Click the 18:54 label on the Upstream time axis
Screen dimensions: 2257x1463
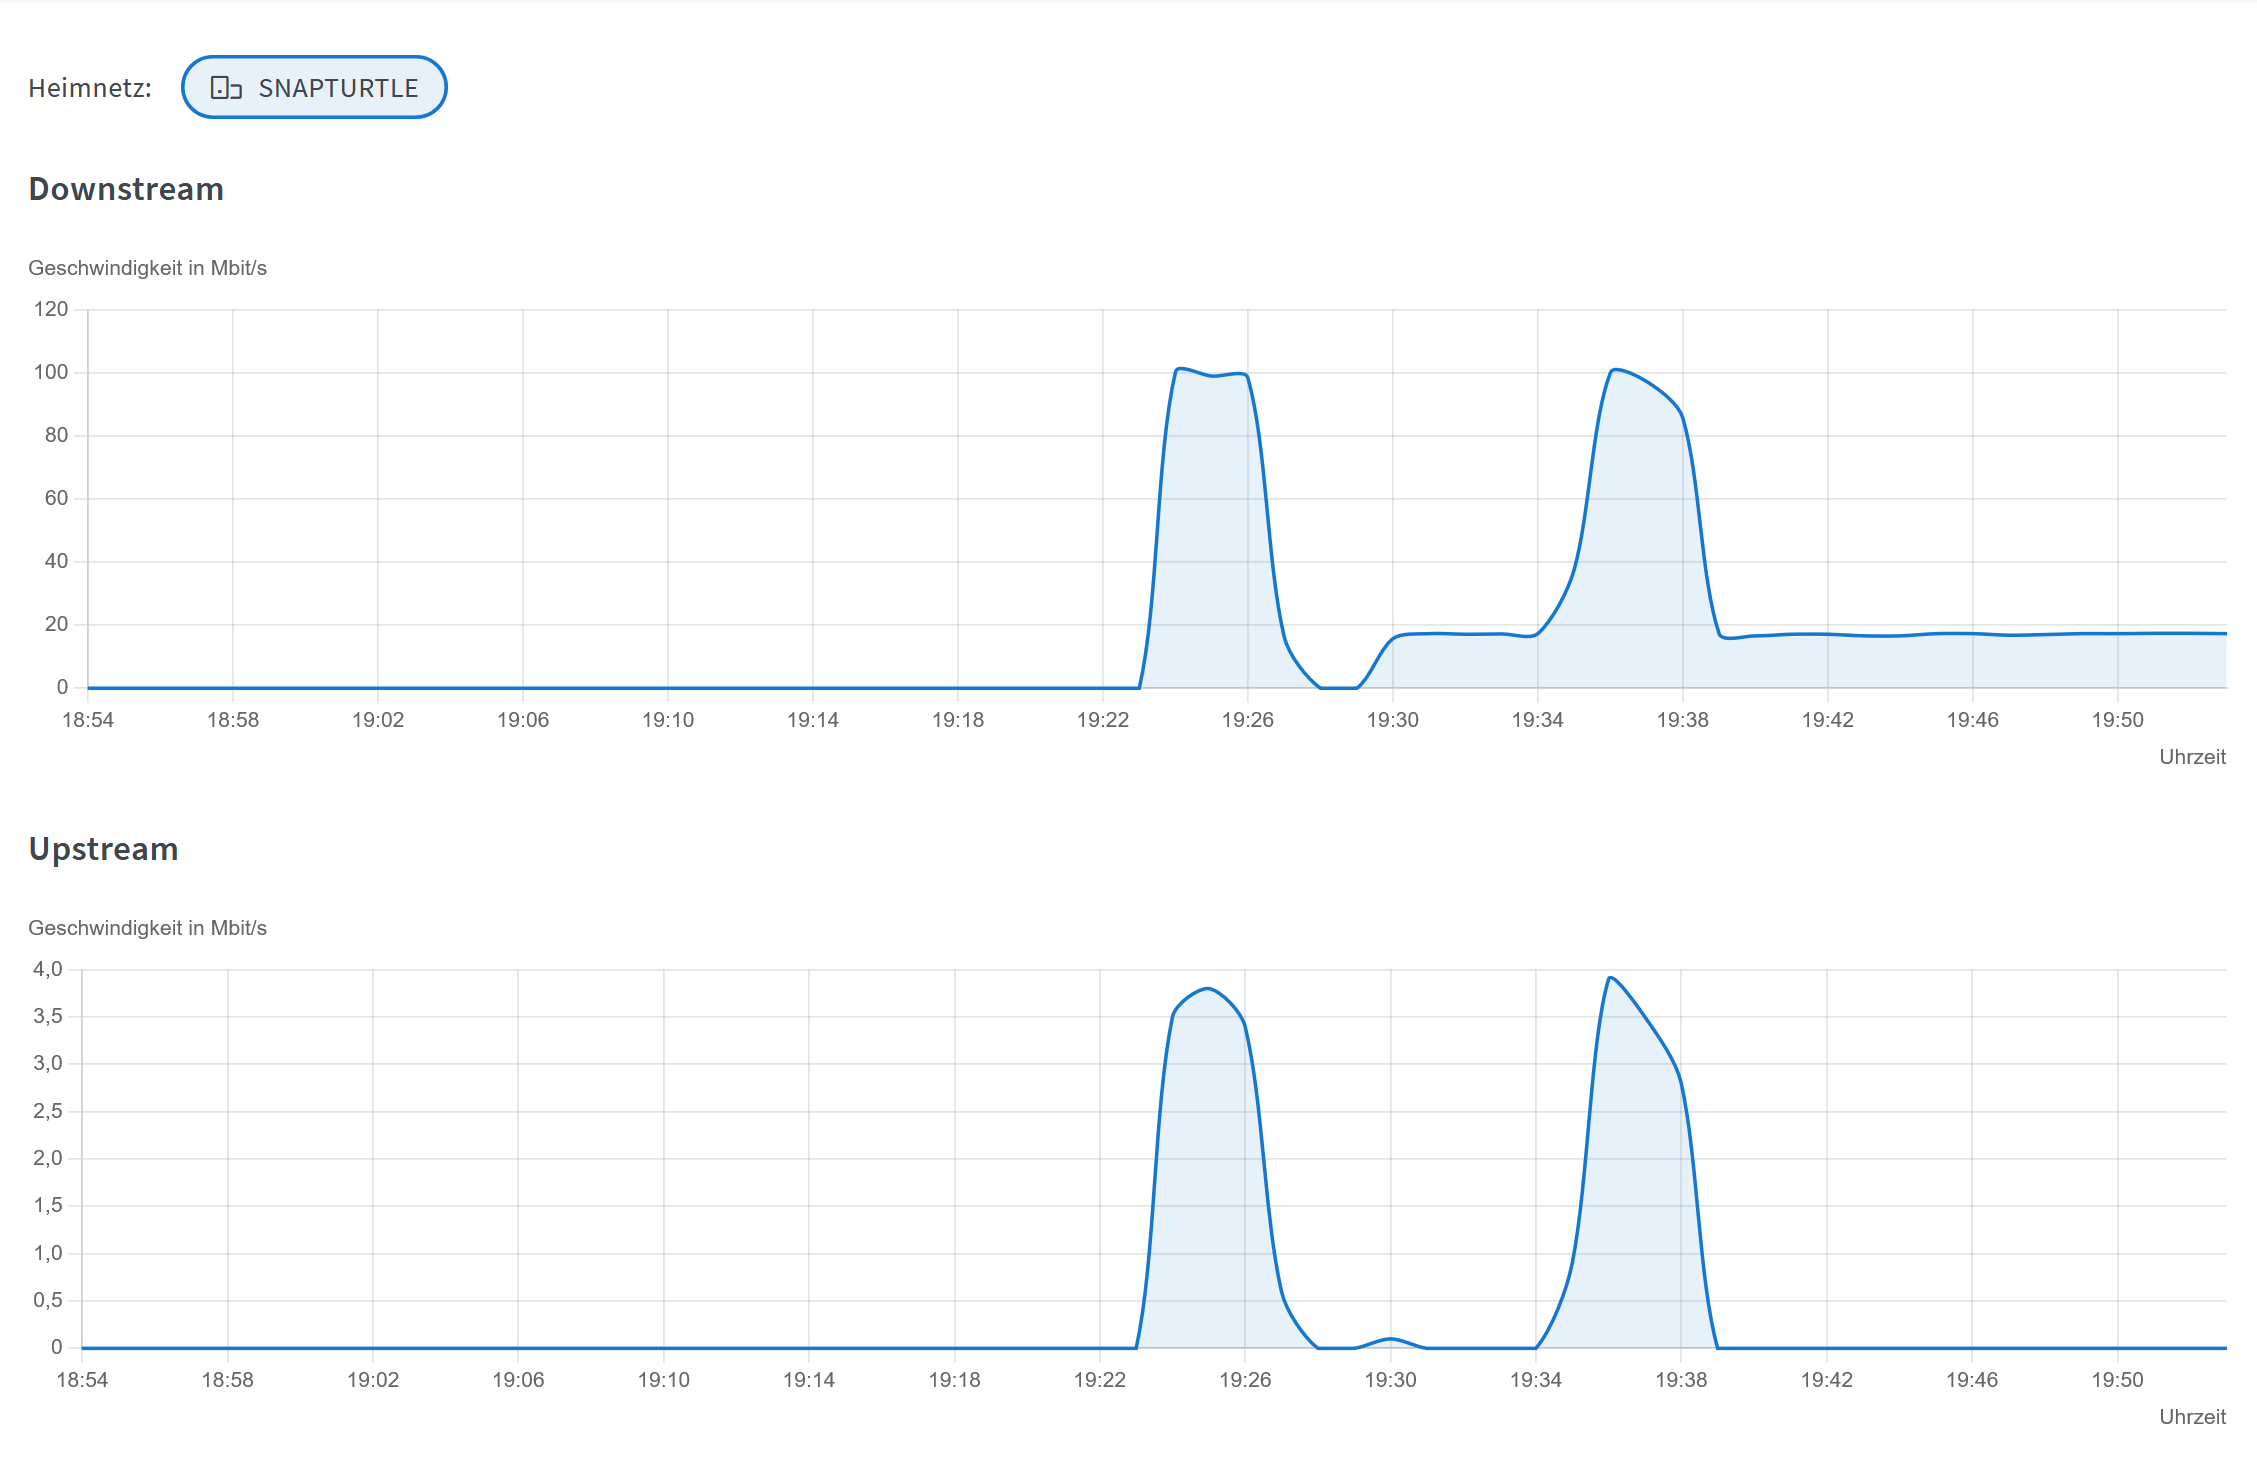click(82, 1380)
